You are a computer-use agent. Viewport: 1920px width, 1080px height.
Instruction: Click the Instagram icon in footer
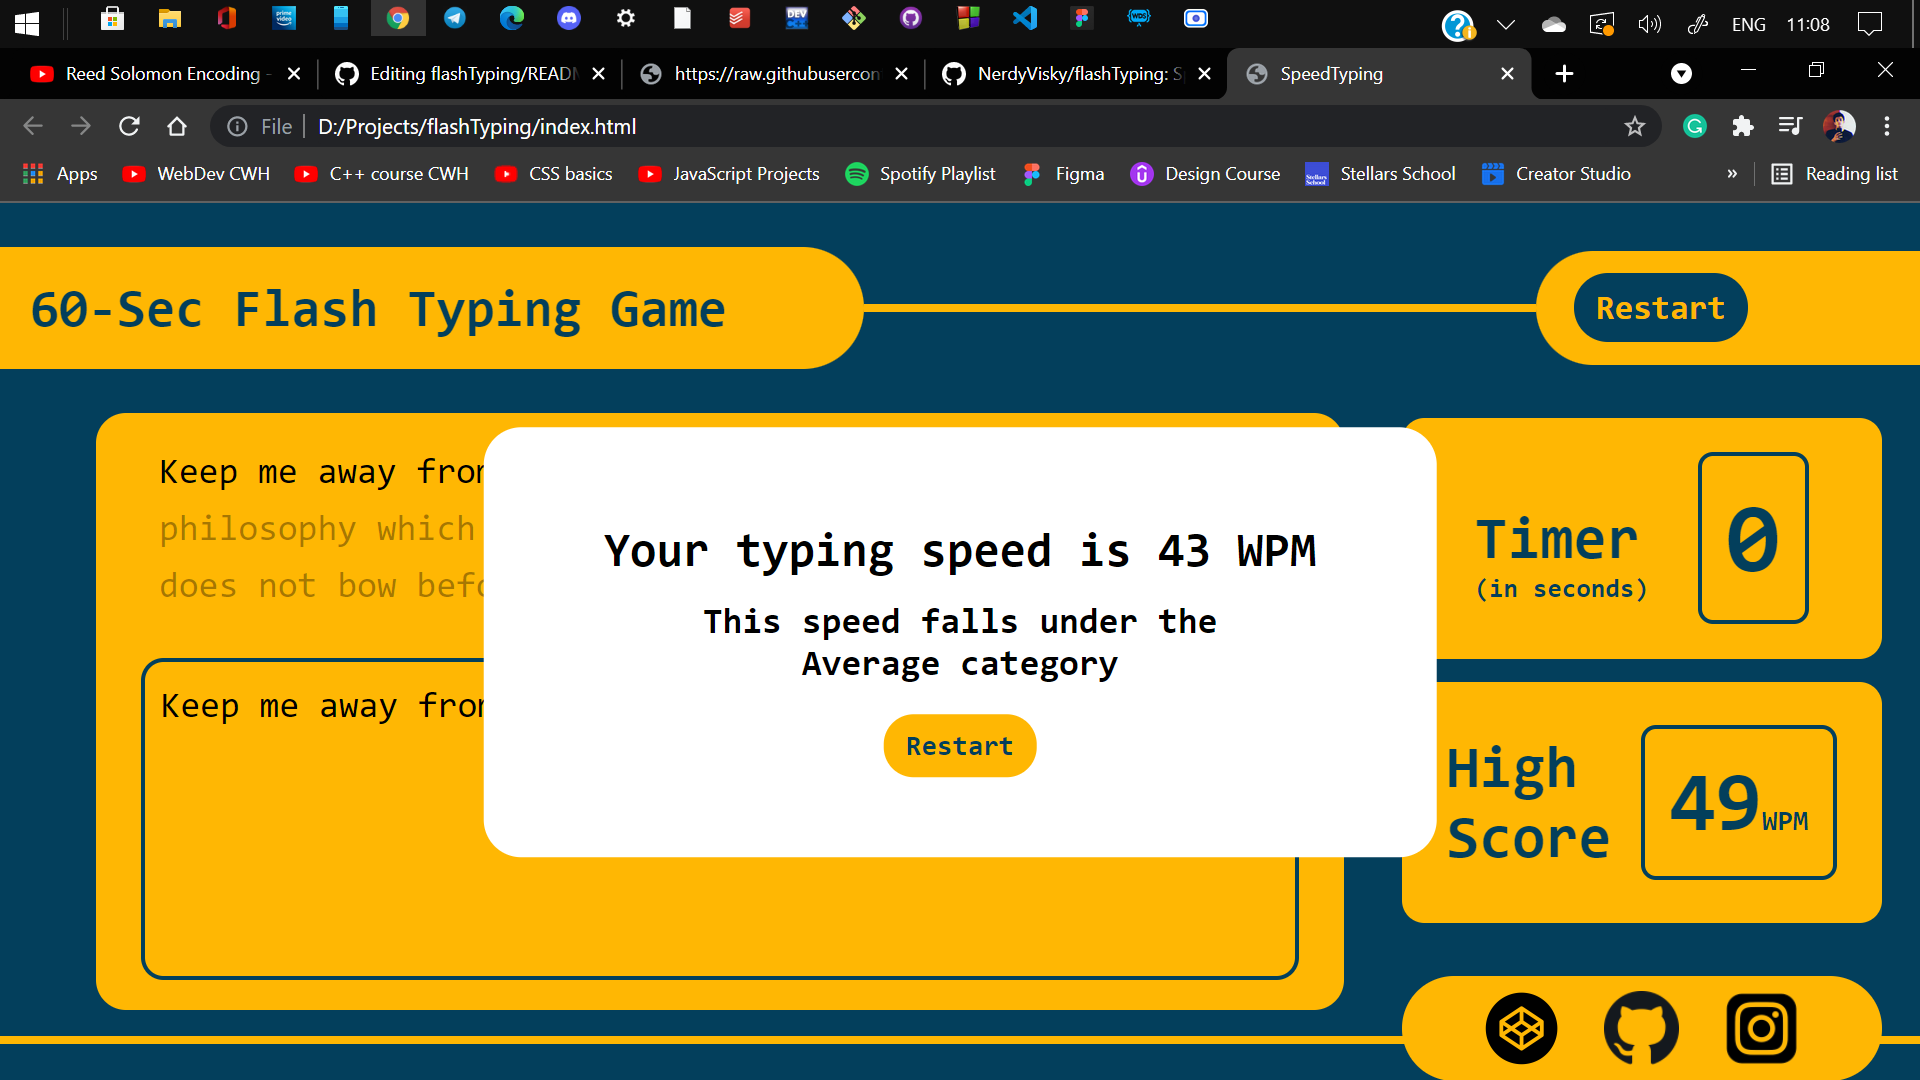click(1763, 1029)
